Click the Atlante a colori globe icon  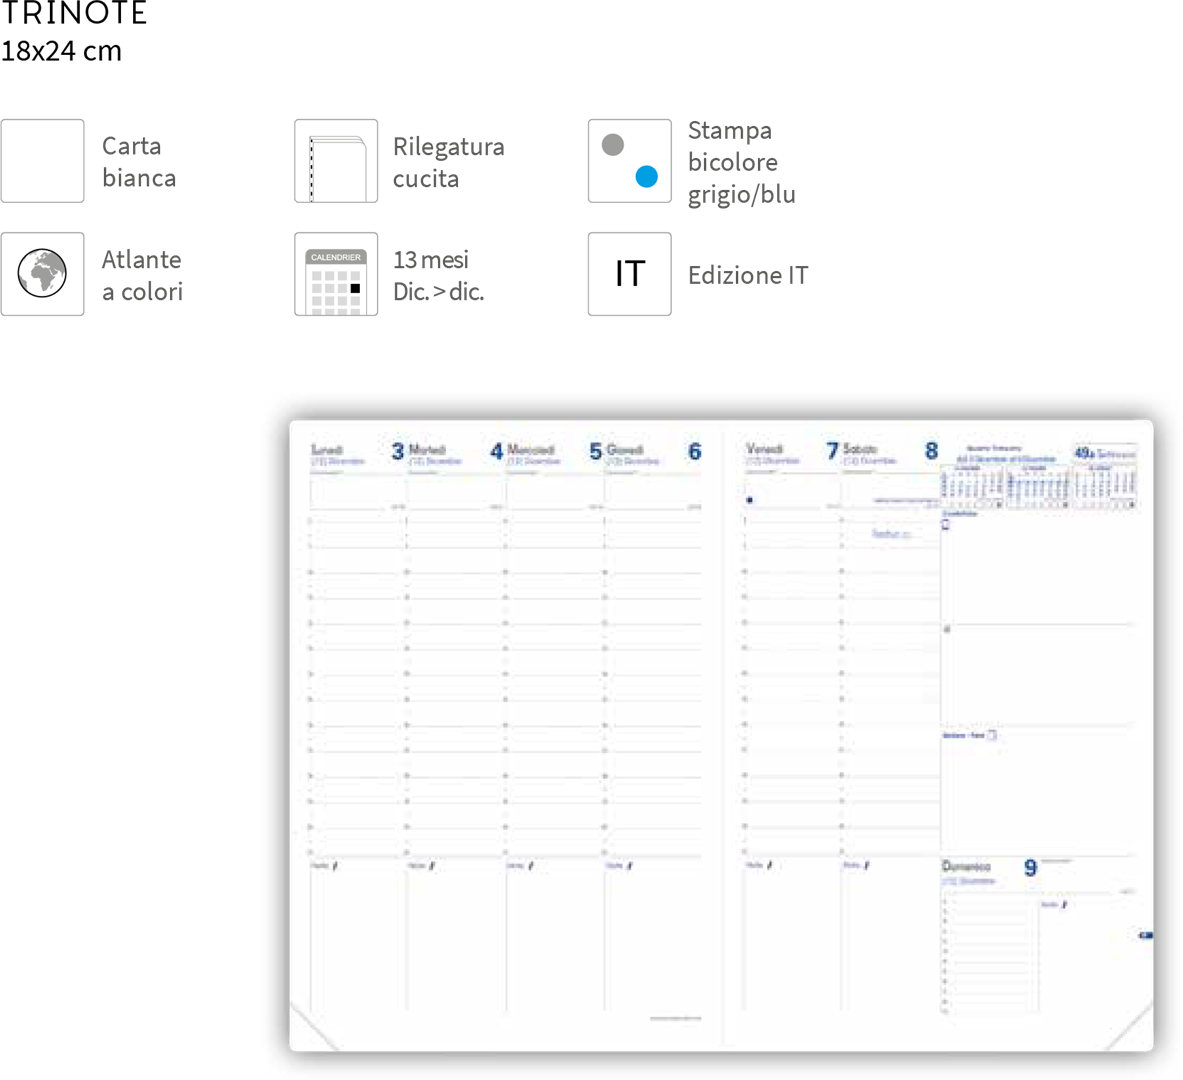coord(42,274)
